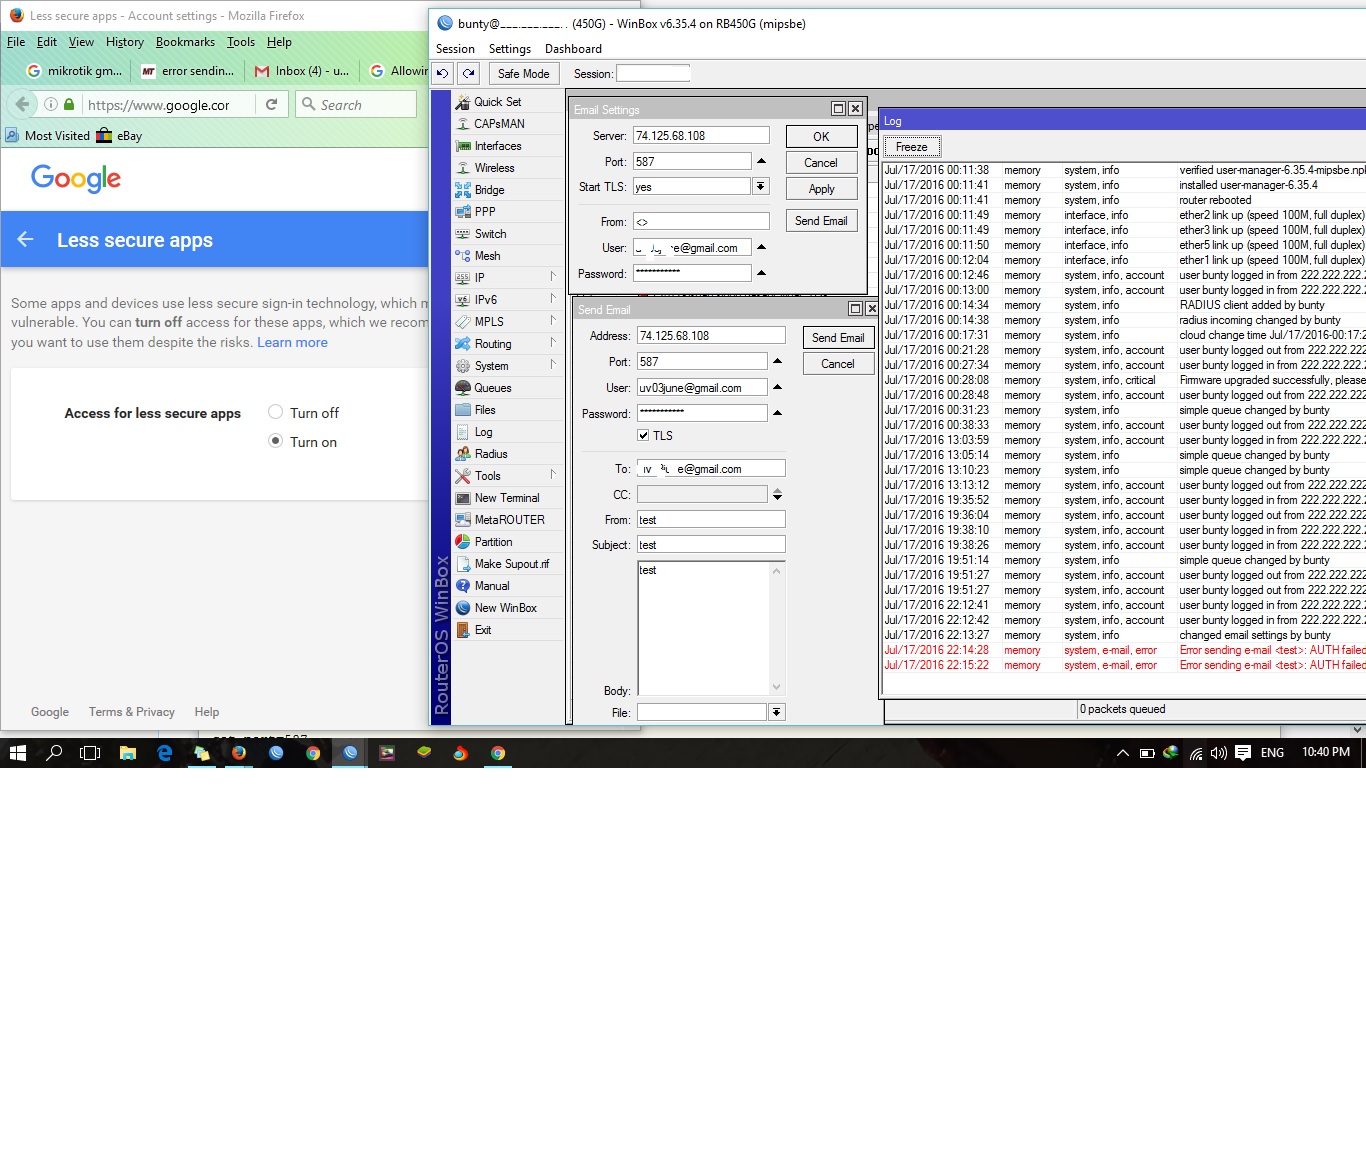Image resolution: width=1366 pixels, height=1158 pixels.
Task: Open Interfaces in WinBox sidebar
Action: point(497,146)
